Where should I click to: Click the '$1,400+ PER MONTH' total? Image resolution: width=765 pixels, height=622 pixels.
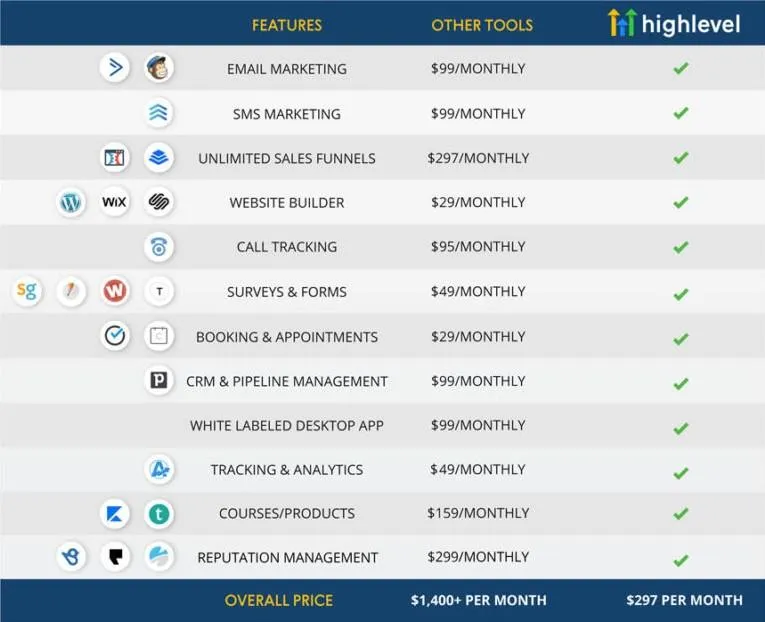479,600
